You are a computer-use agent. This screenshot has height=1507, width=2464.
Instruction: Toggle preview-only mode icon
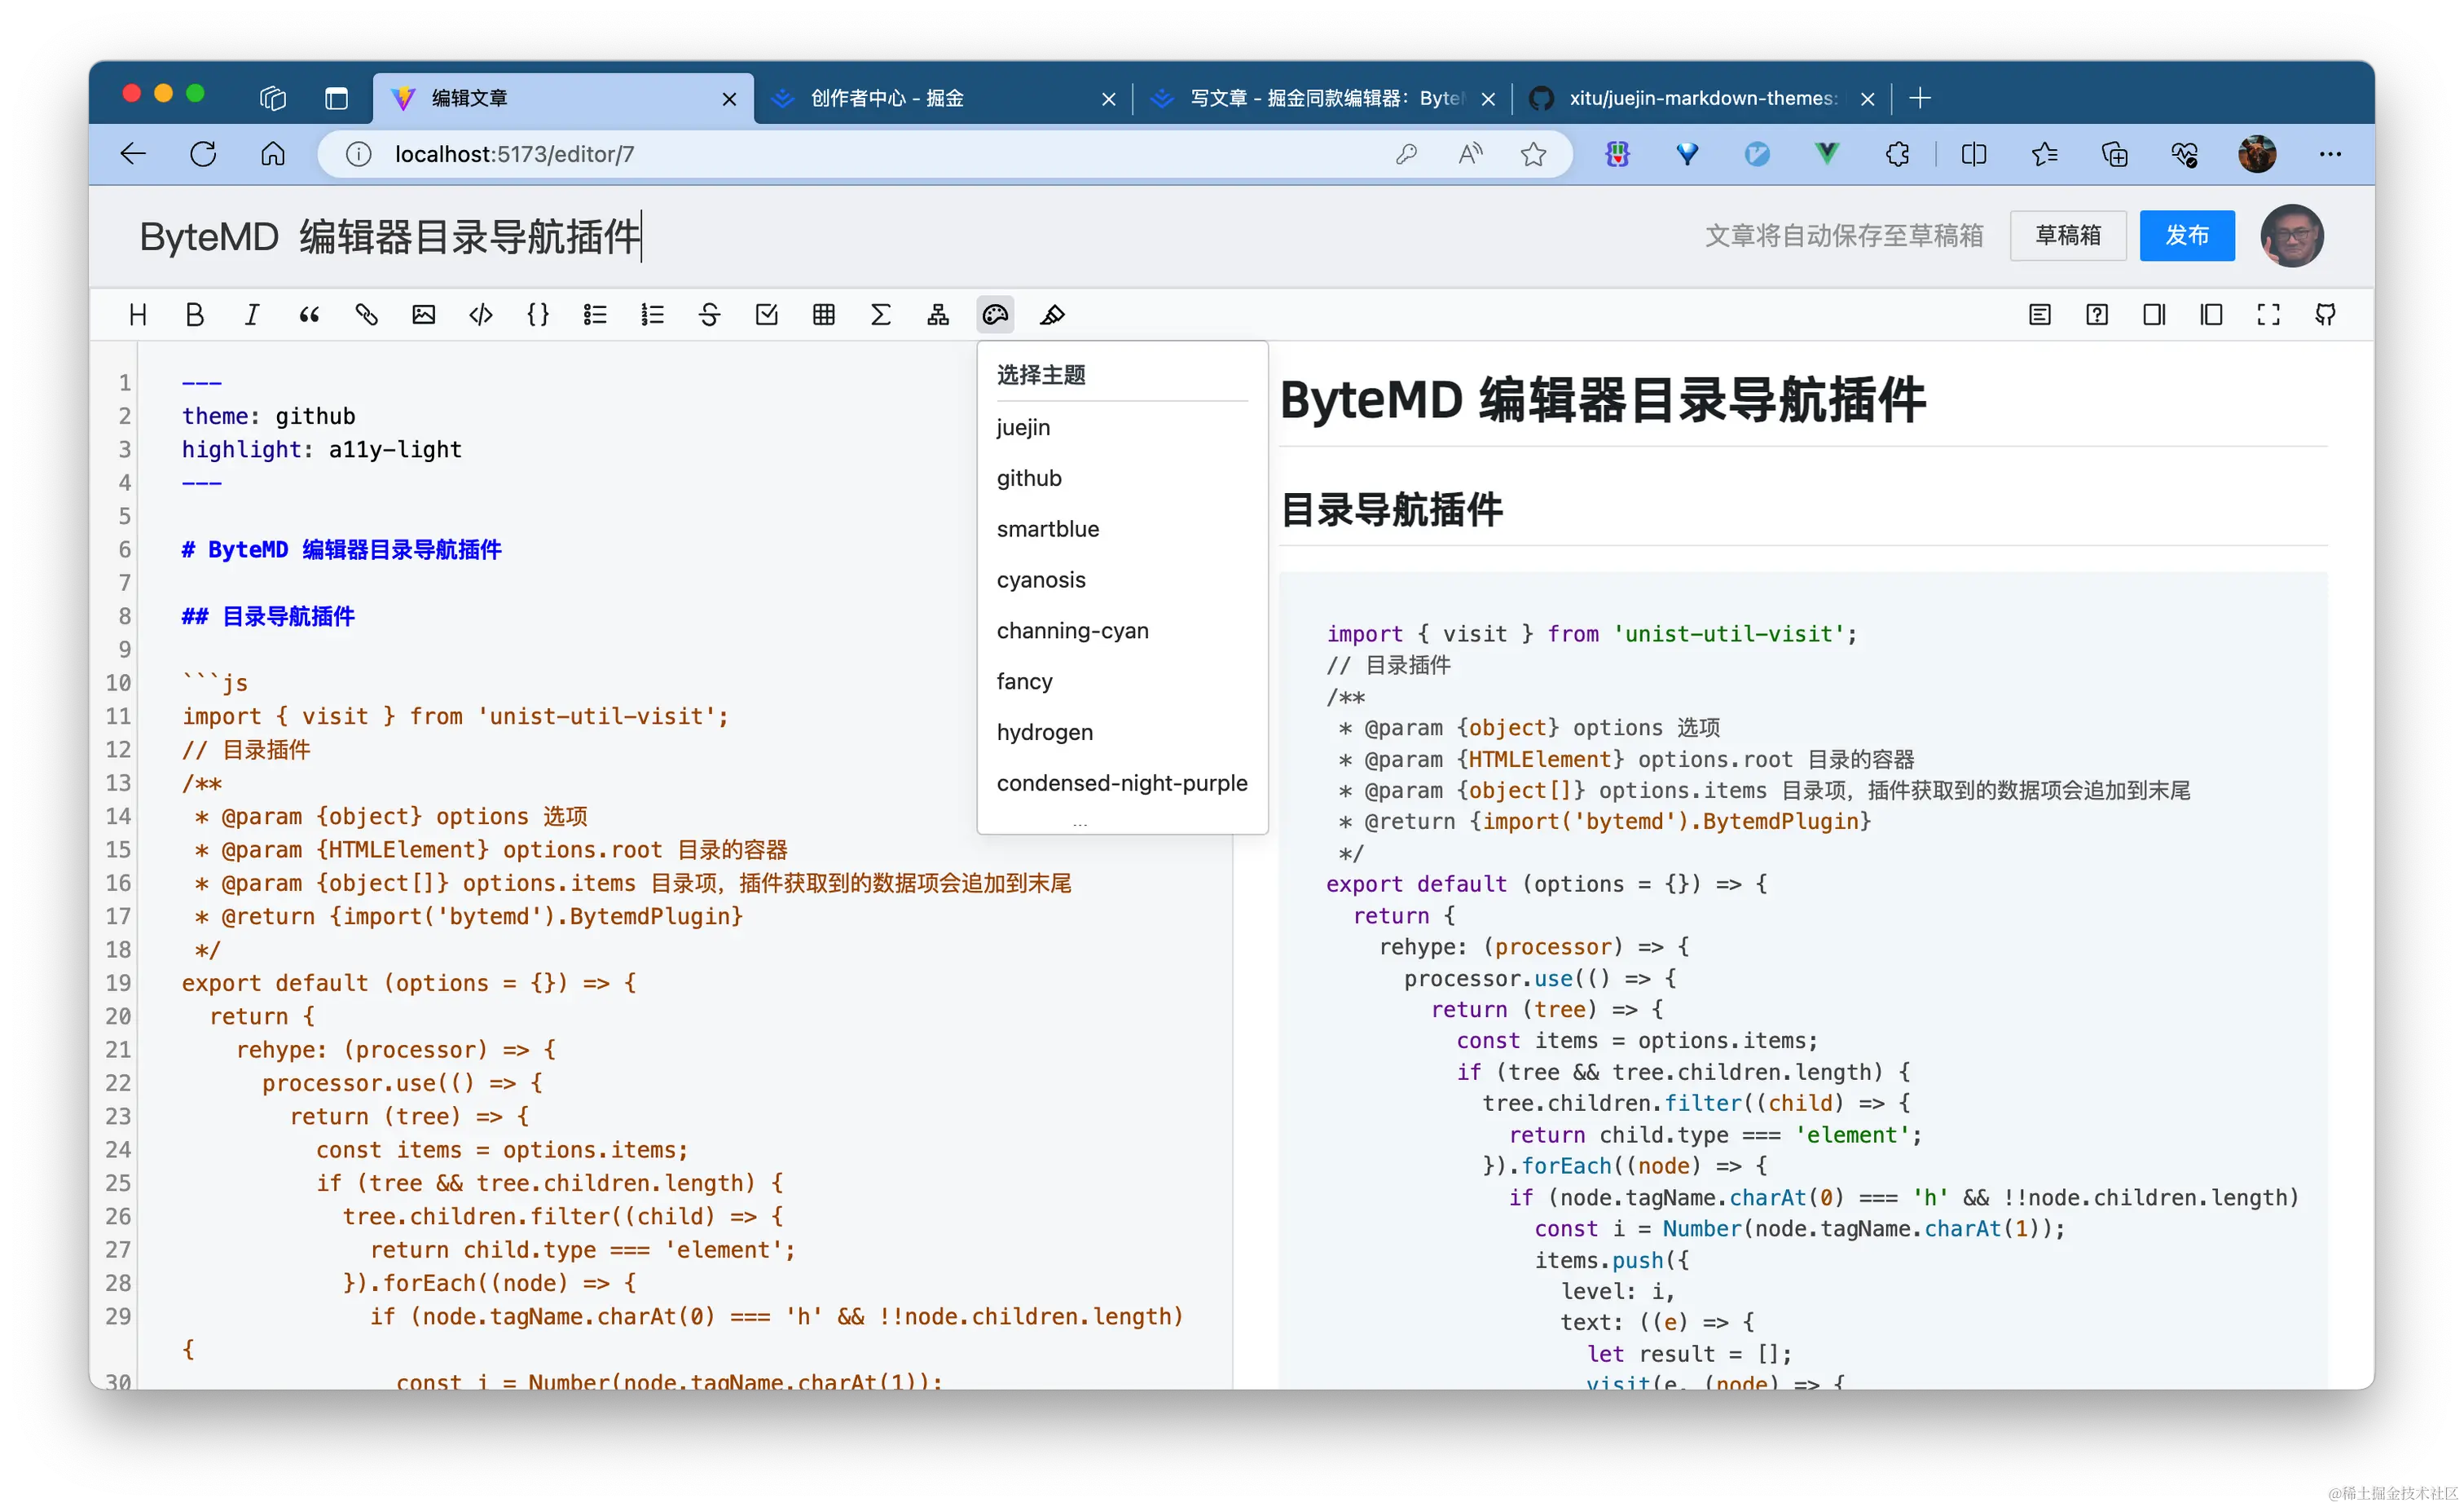pos(2211,315)
